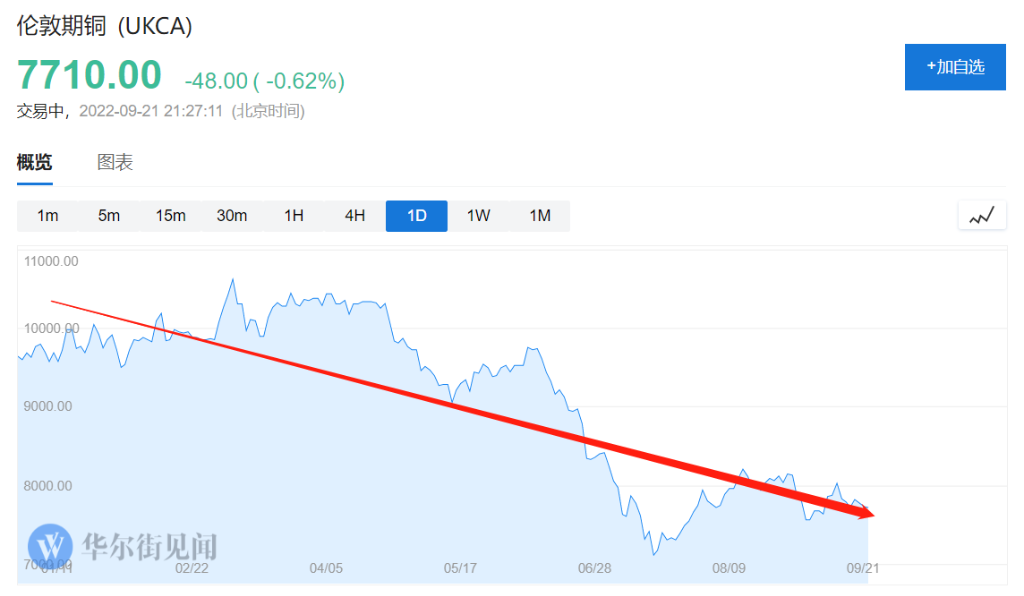The height and width of the screenshot is (596, 1024).
Task: Select the 1M monthly interval
Action: point(539,216)
